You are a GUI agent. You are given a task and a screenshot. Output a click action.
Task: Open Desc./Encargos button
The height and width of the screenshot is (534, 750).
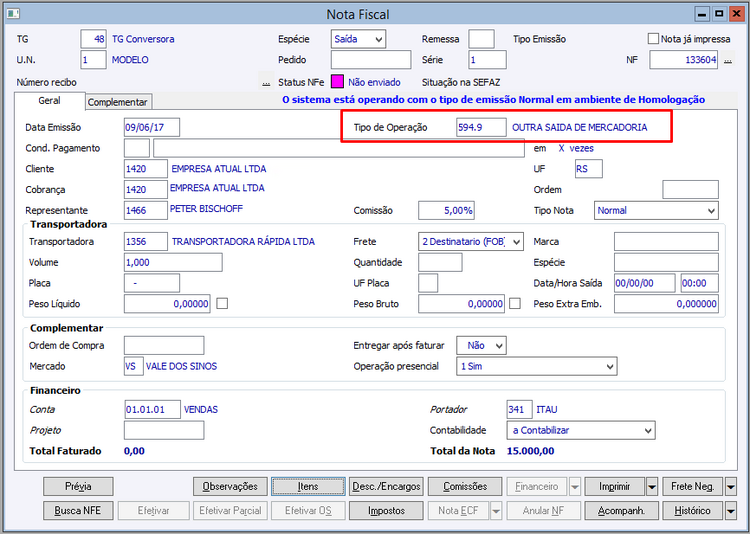point(386,487)
